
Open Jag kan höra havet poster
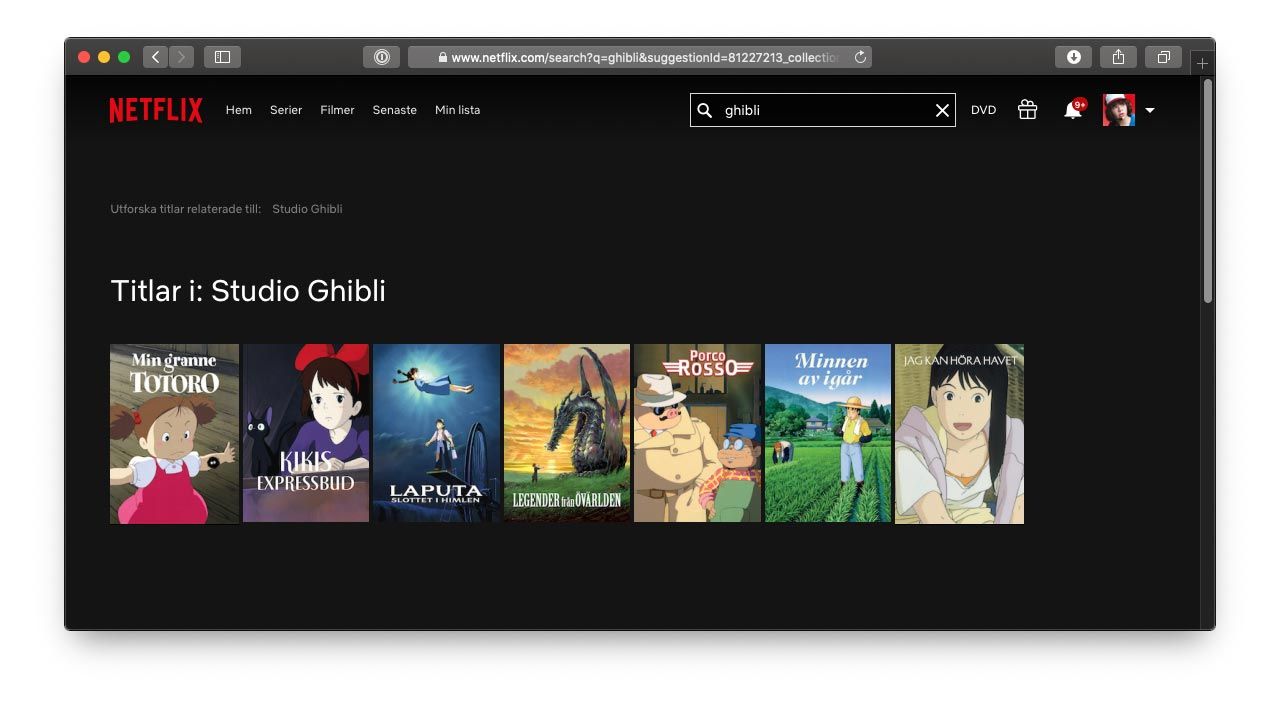[959, 433]
